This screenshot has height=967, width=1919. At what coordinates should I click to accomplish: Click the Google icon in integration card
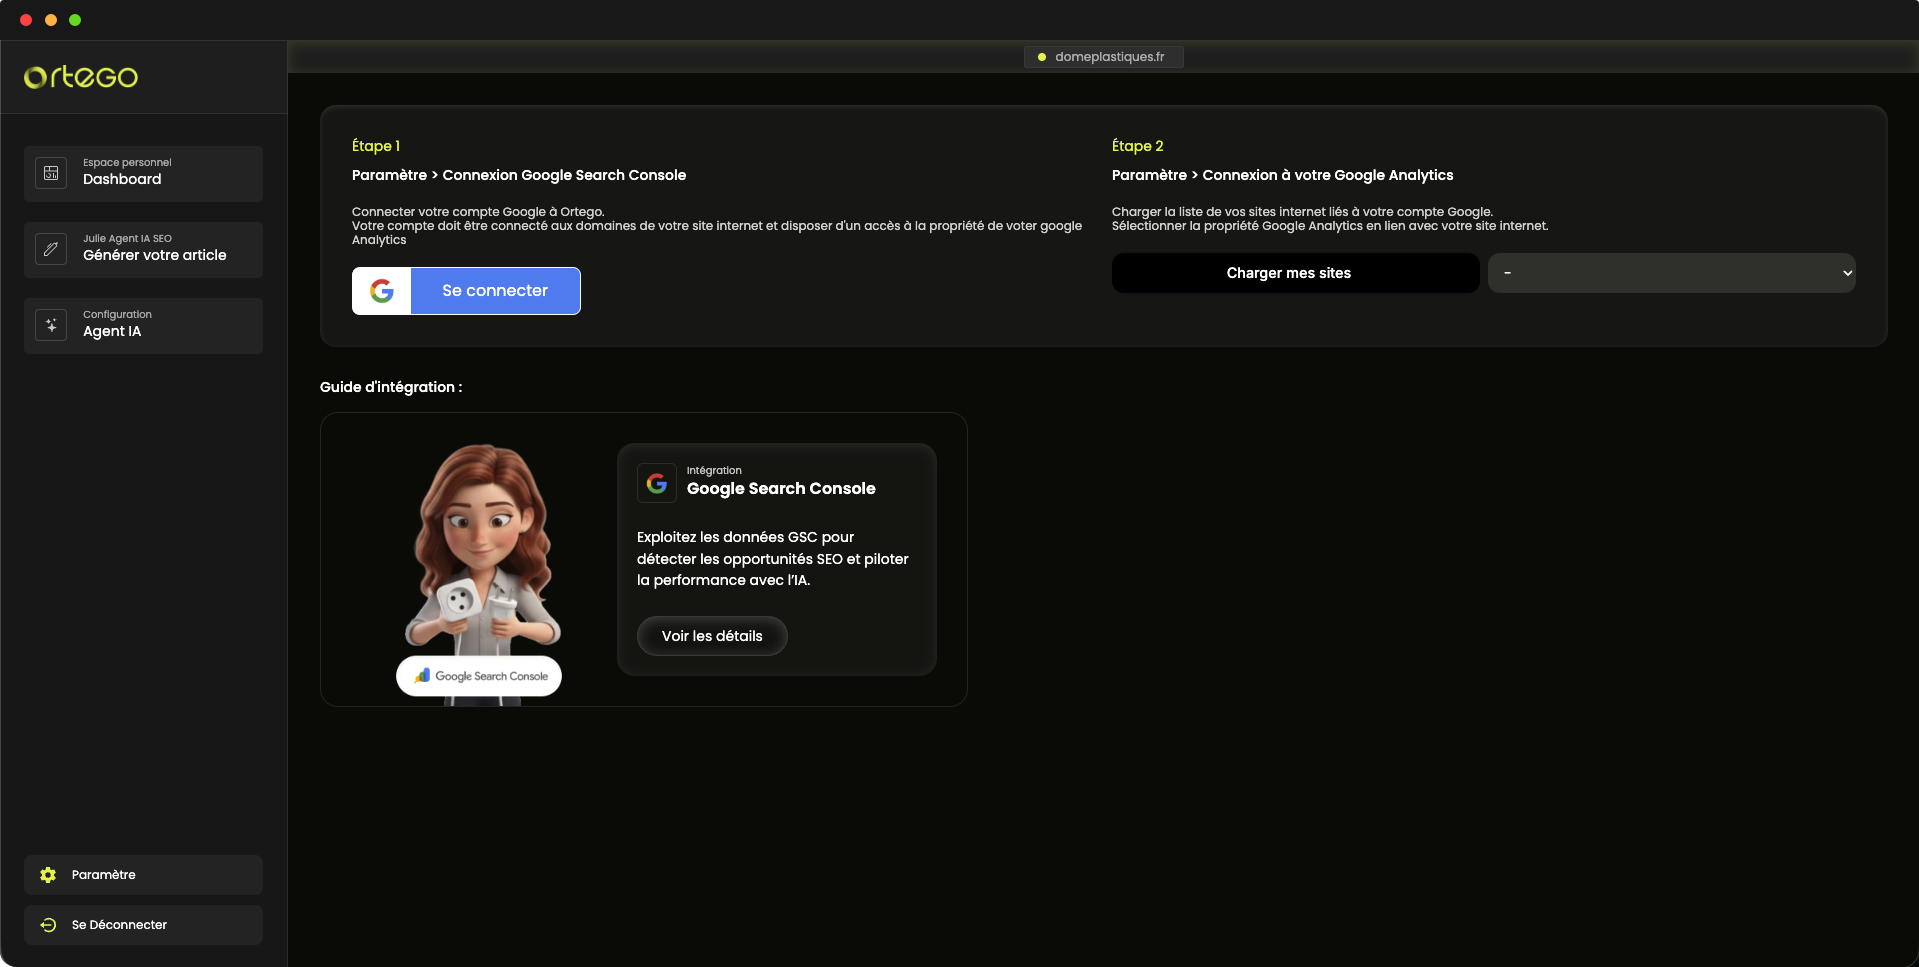click(x=657, y=483)
